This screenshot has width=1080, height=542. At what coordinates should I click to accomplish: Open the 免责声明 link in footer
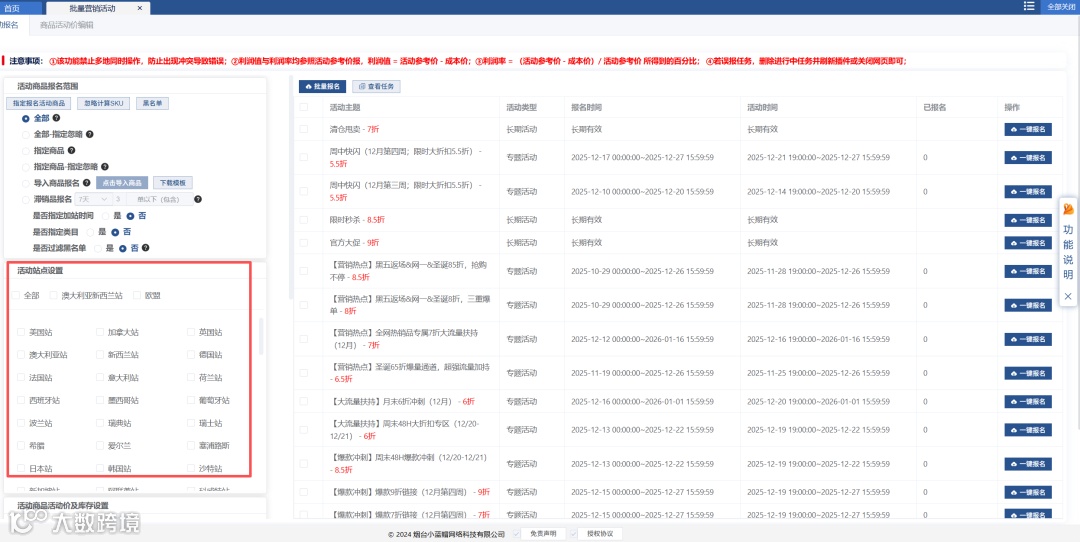point(543,534)
